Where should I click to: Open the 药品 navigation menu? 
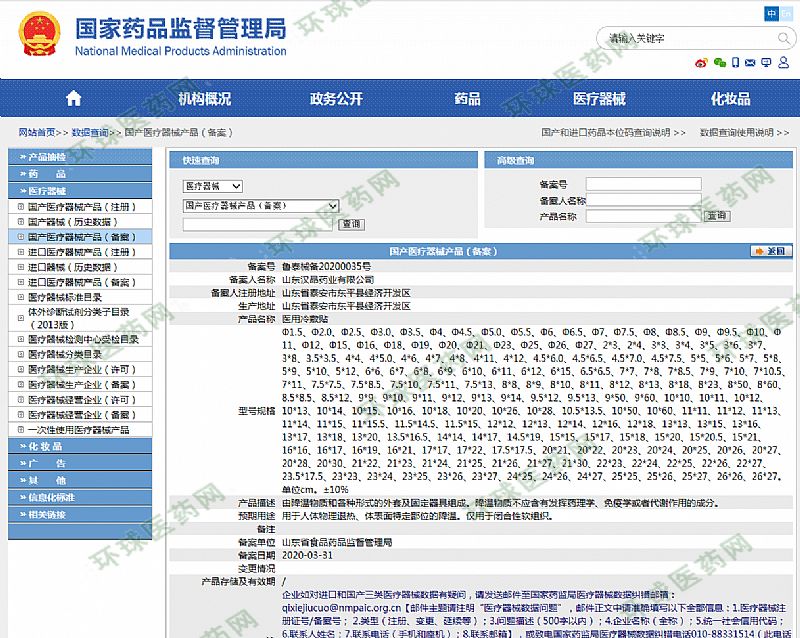click(467, 99)
